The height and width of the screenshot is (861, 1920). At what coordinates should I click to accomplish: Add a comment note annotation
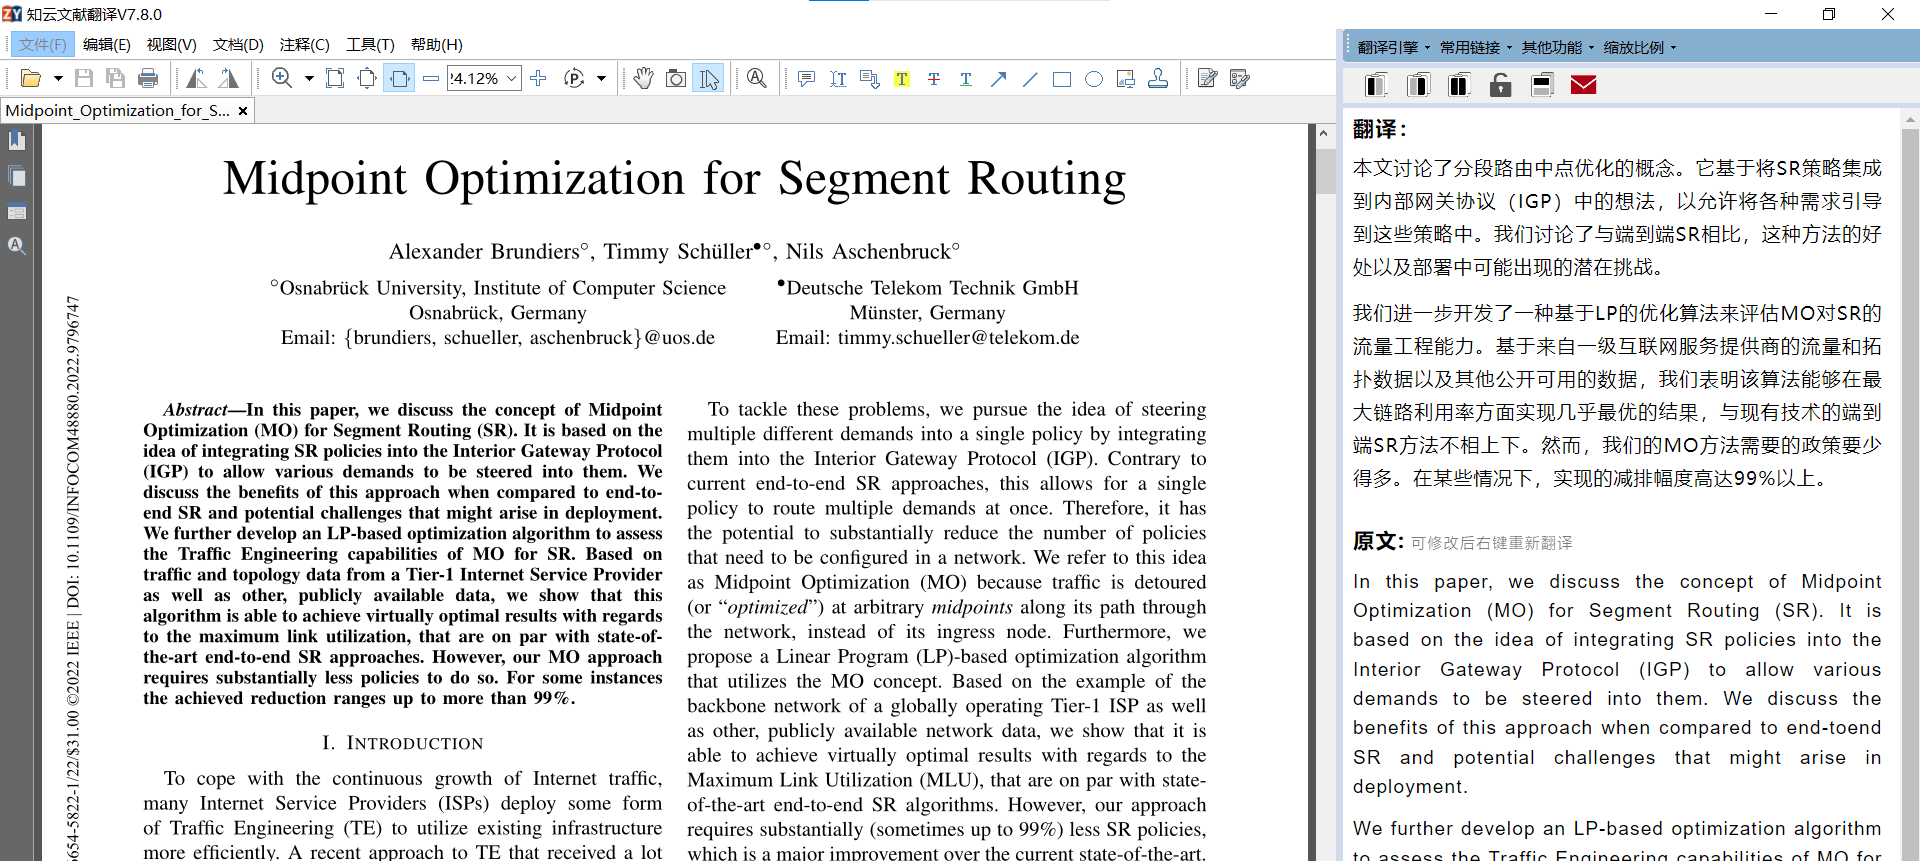pyautogui.click(x=806, y=79)
